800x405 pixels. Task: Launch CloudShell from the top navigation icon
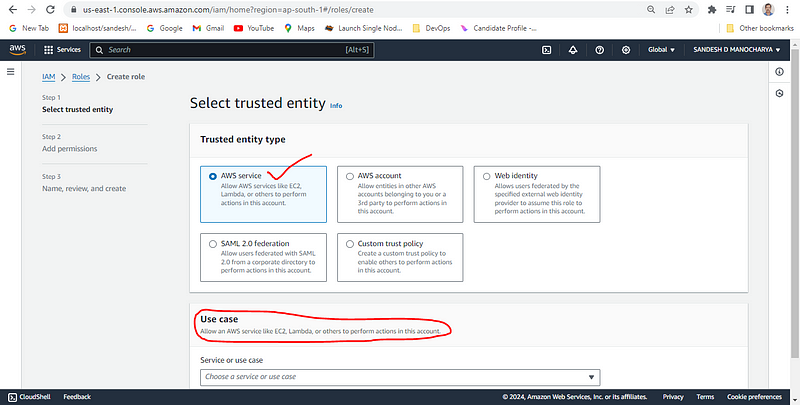coord(546,50)
